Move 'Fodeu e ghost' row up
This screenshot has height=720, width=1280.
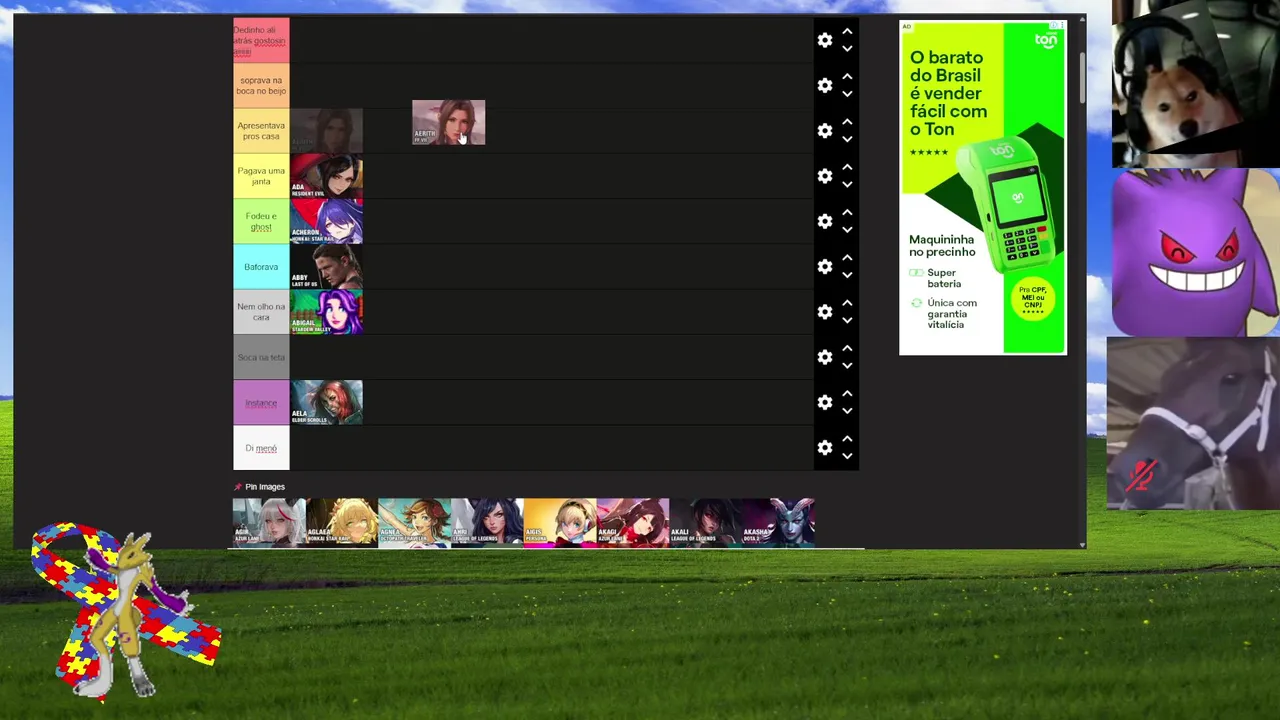point(847,212)
